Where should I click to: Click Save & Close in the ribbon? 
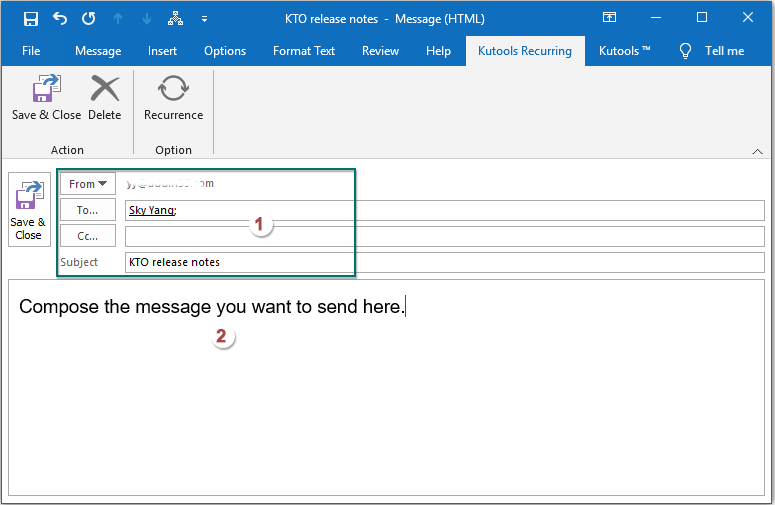[46, 98]
